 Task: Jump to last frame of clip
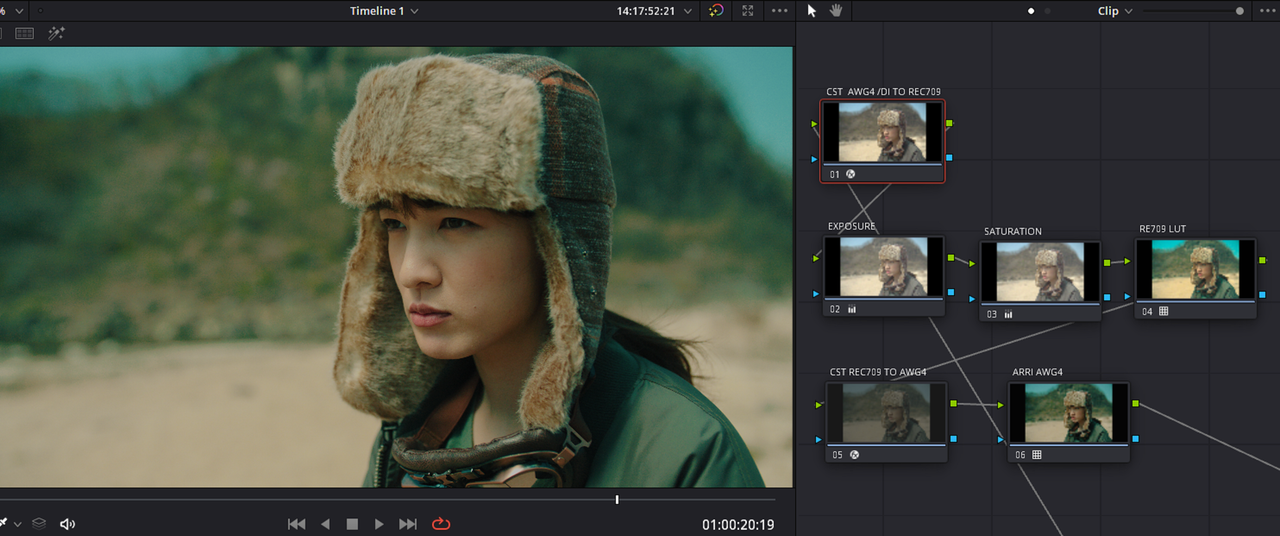(408, 524)
